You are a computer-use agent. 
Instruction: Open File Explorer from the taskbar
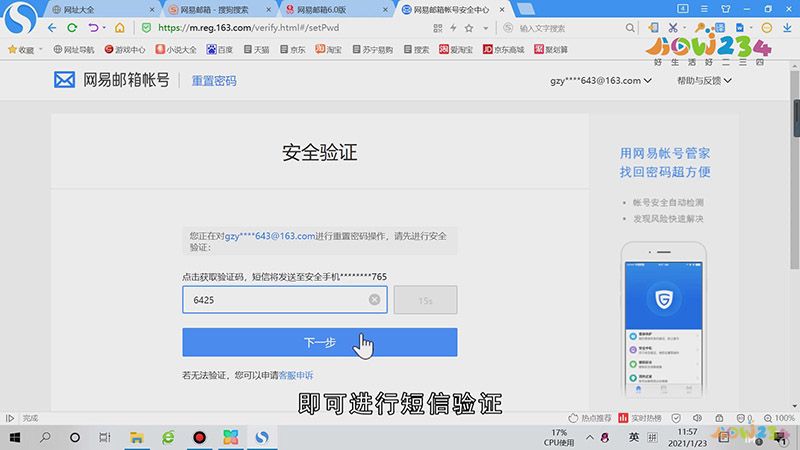click(137, 438)
